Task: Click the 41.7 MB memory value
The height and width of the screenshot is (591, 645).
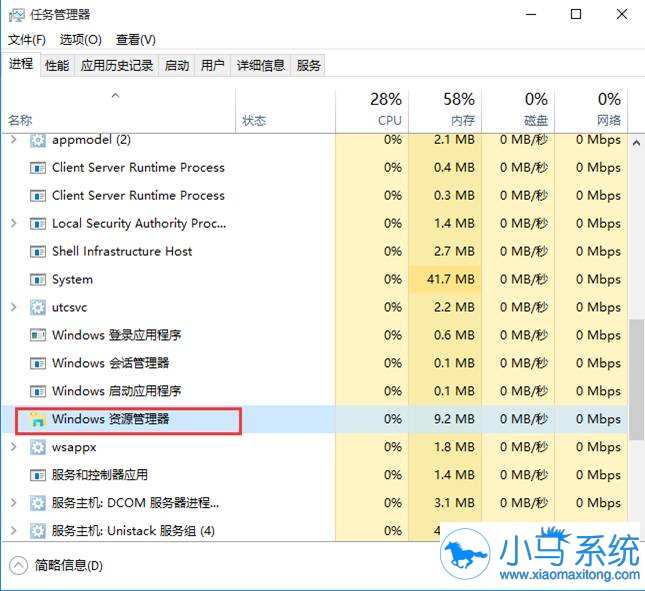Action: 451,280
